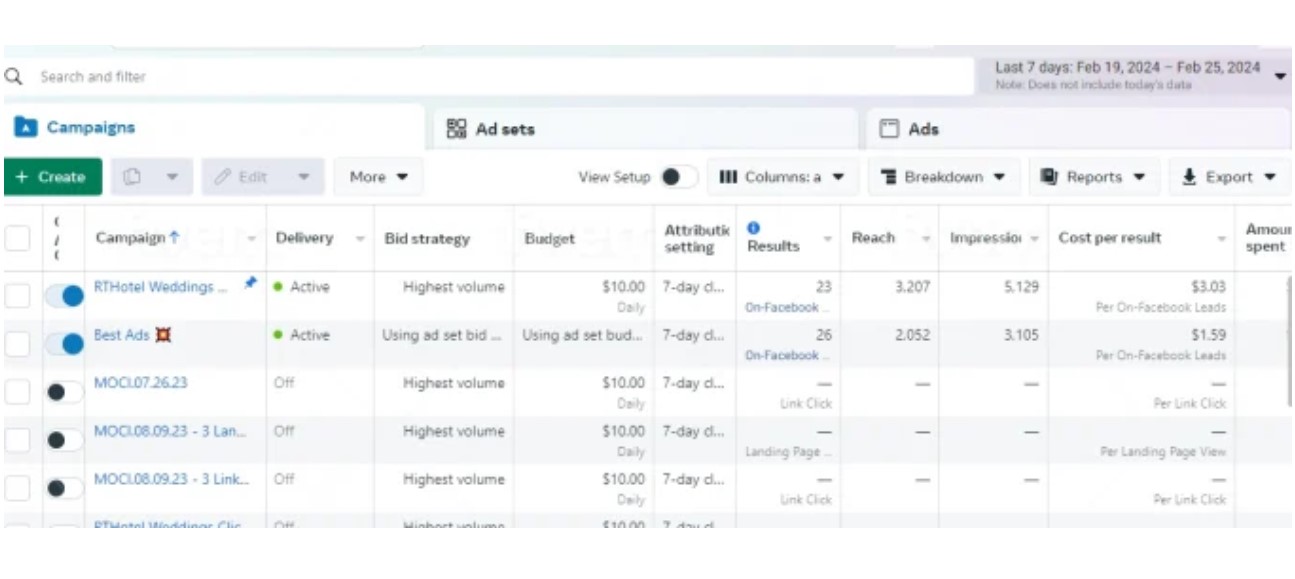
Task: Turn off the Best Ads campaign toggle
Action: tap(65, 344)
